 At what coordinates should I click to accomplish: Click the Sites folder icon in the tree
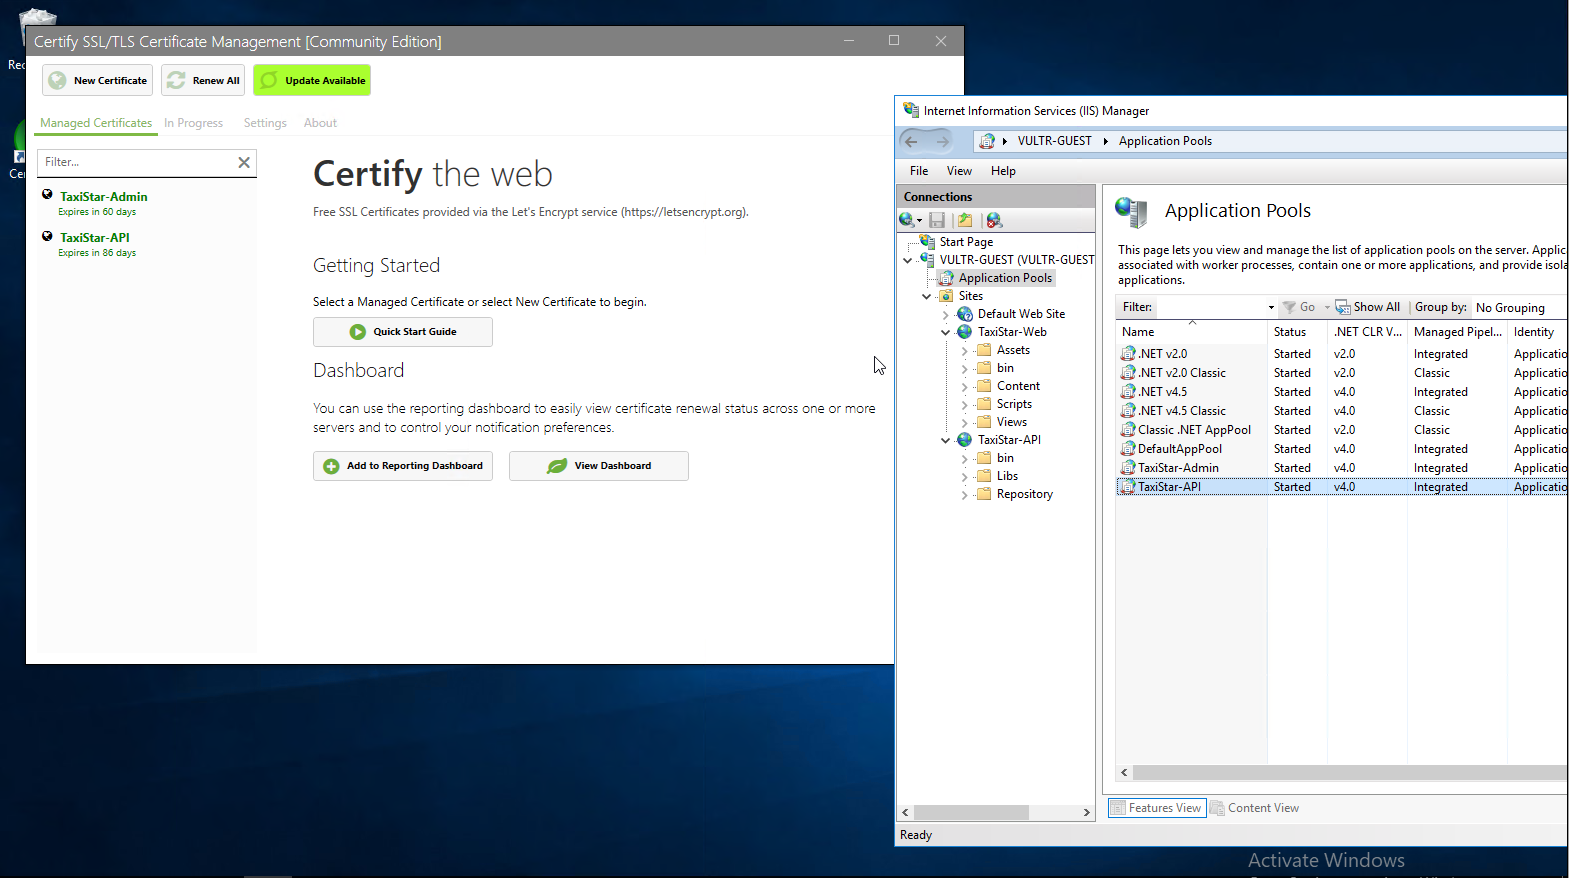946,296
